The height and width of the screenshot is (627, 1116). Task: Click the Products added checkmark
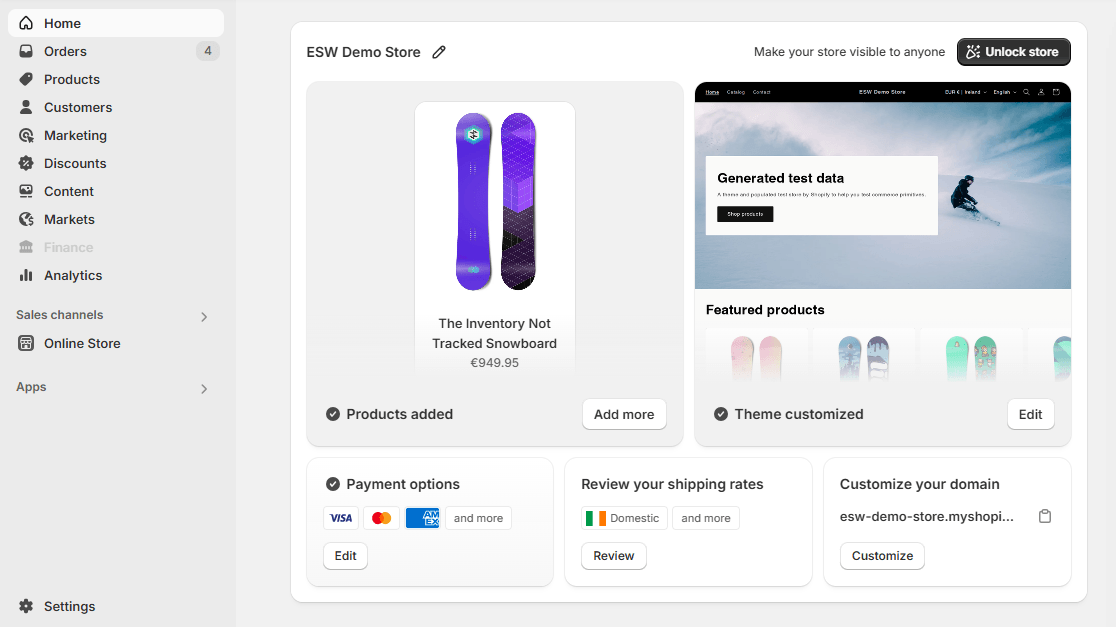pyautogui.click(x=332, y=414)
